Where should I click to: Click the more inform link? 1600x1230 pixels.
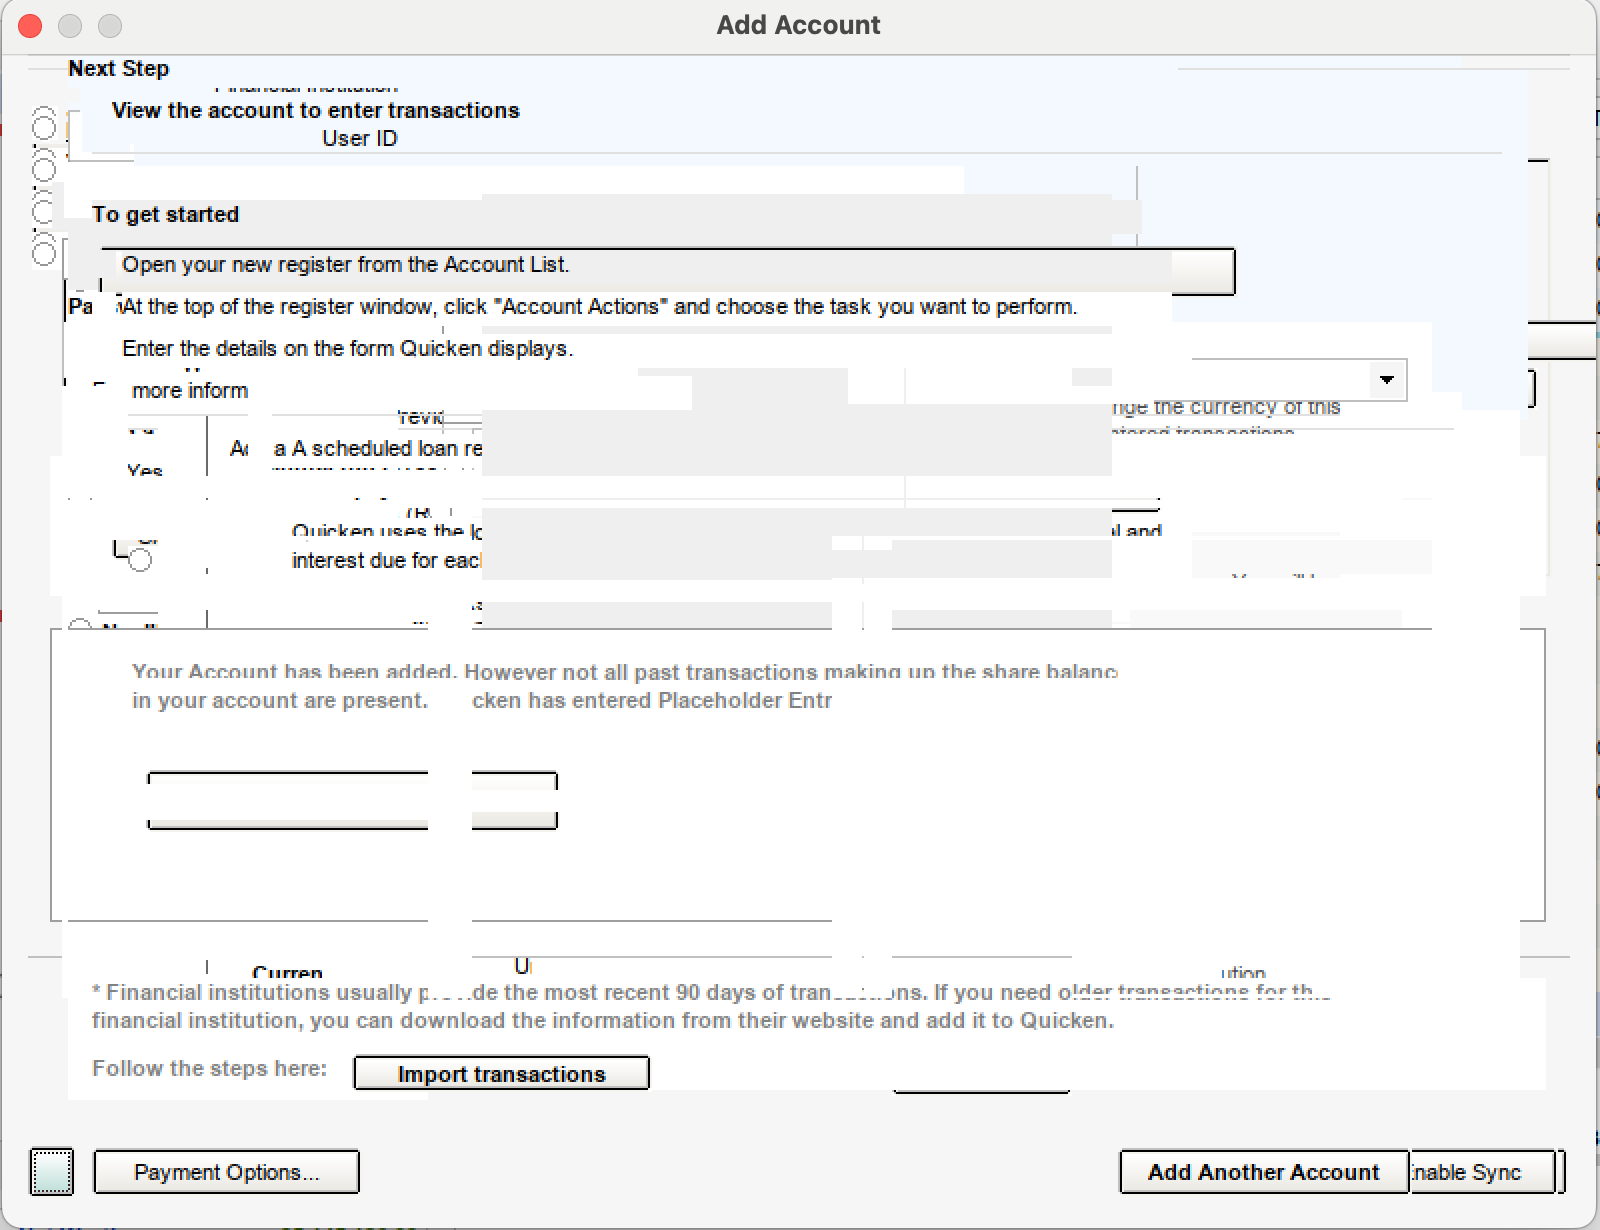point(188,391)
